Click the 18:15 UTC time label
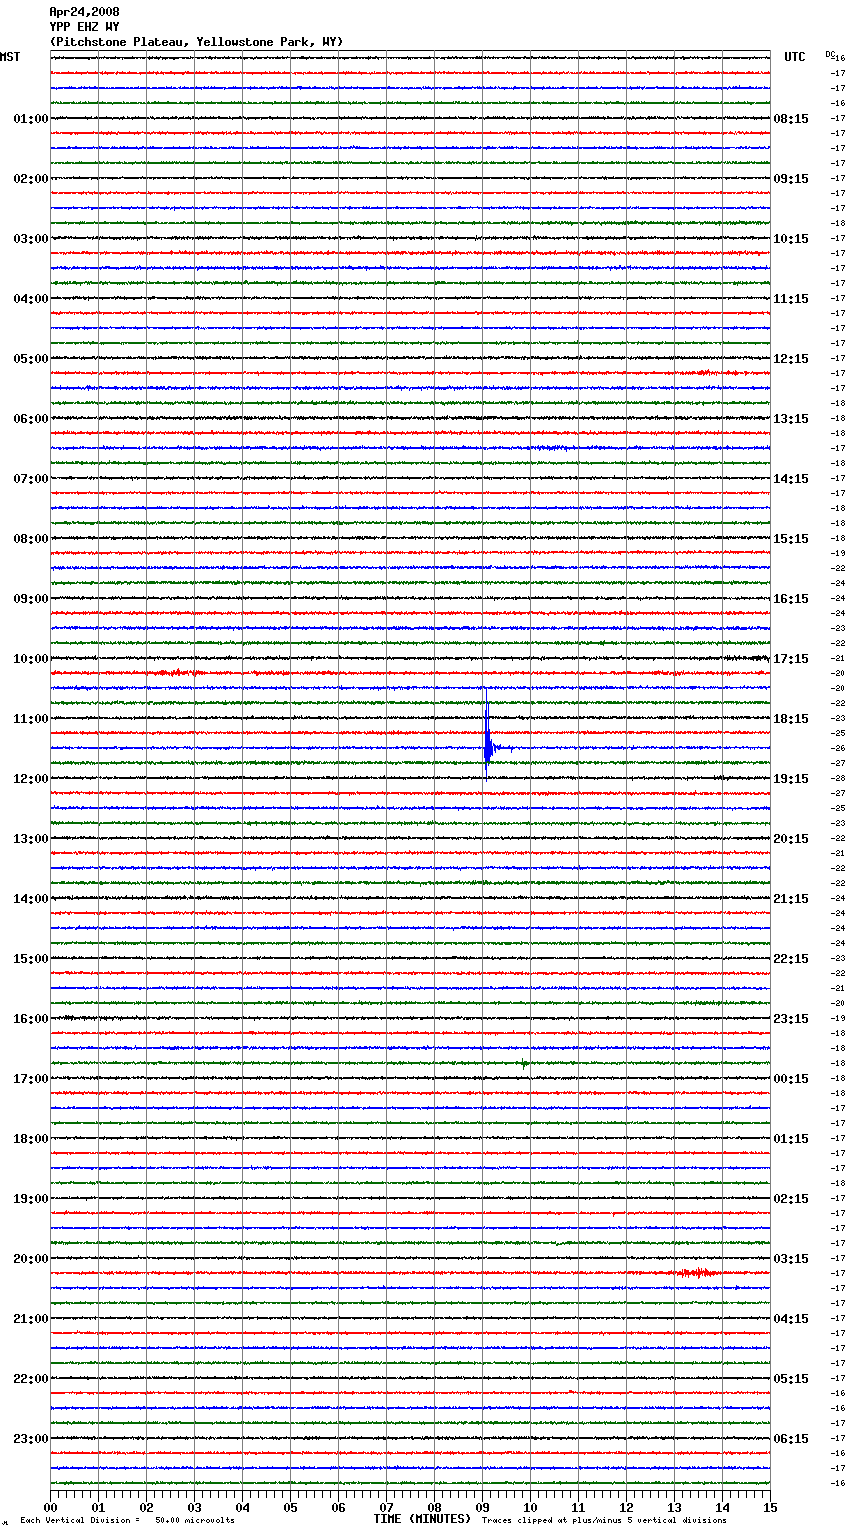Image resolution: width=850 pixels, height=1534 pixels. (x=791, y=719)
